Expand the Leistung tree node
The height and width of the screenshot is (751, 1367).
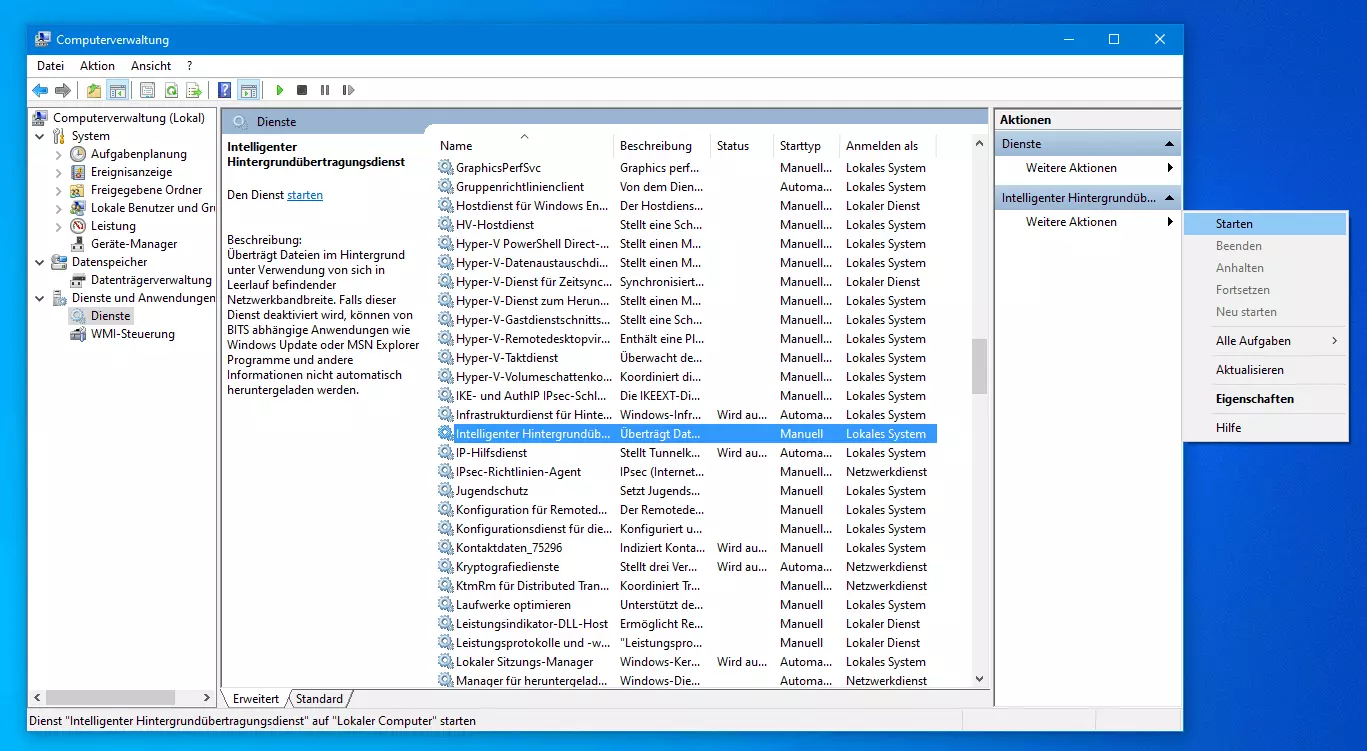pos(59,226)
